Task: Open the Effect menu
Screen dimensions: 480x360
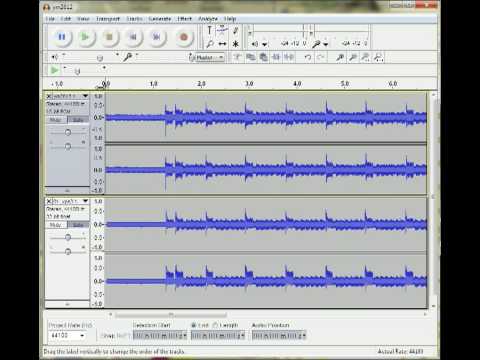Action: click(185, 19)
